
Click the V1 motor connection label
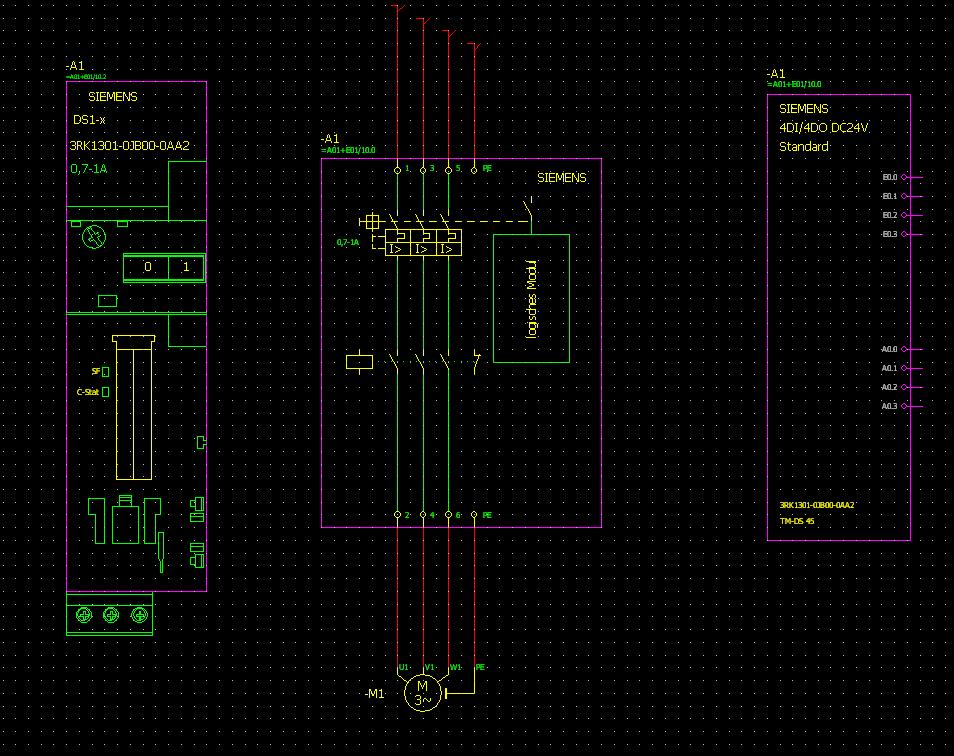pos(430,667)
